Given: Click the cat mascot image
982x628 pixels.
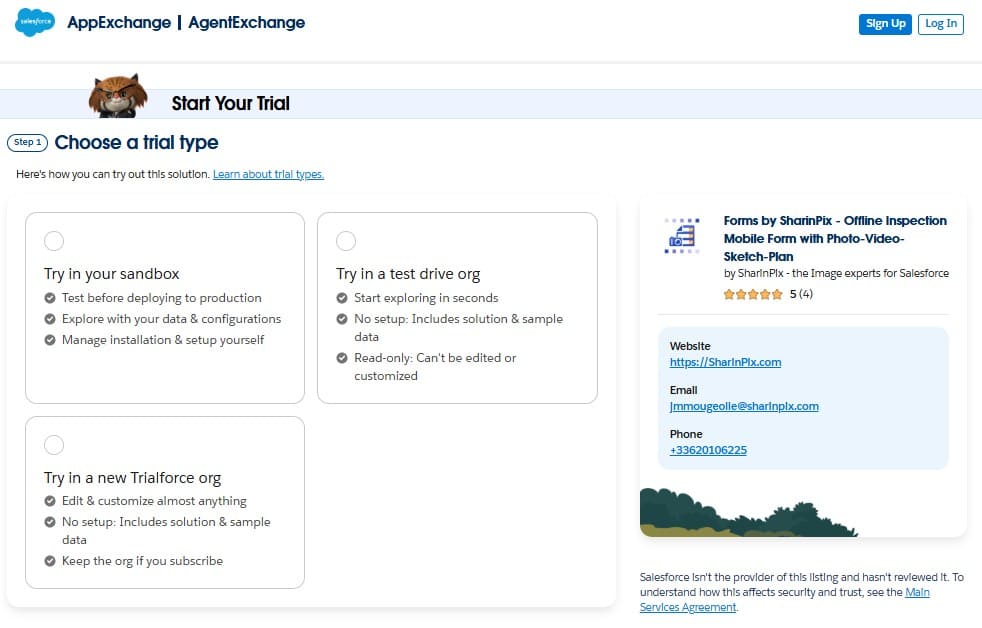Looking at the screenshot, I should pos(118,96).
